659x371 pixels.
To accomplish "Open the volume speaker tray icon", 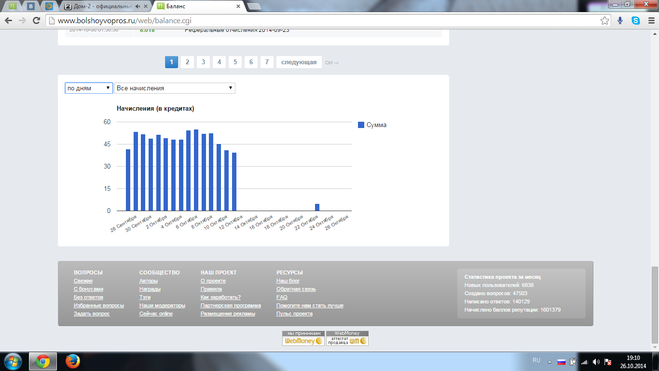I will point(596,362).
